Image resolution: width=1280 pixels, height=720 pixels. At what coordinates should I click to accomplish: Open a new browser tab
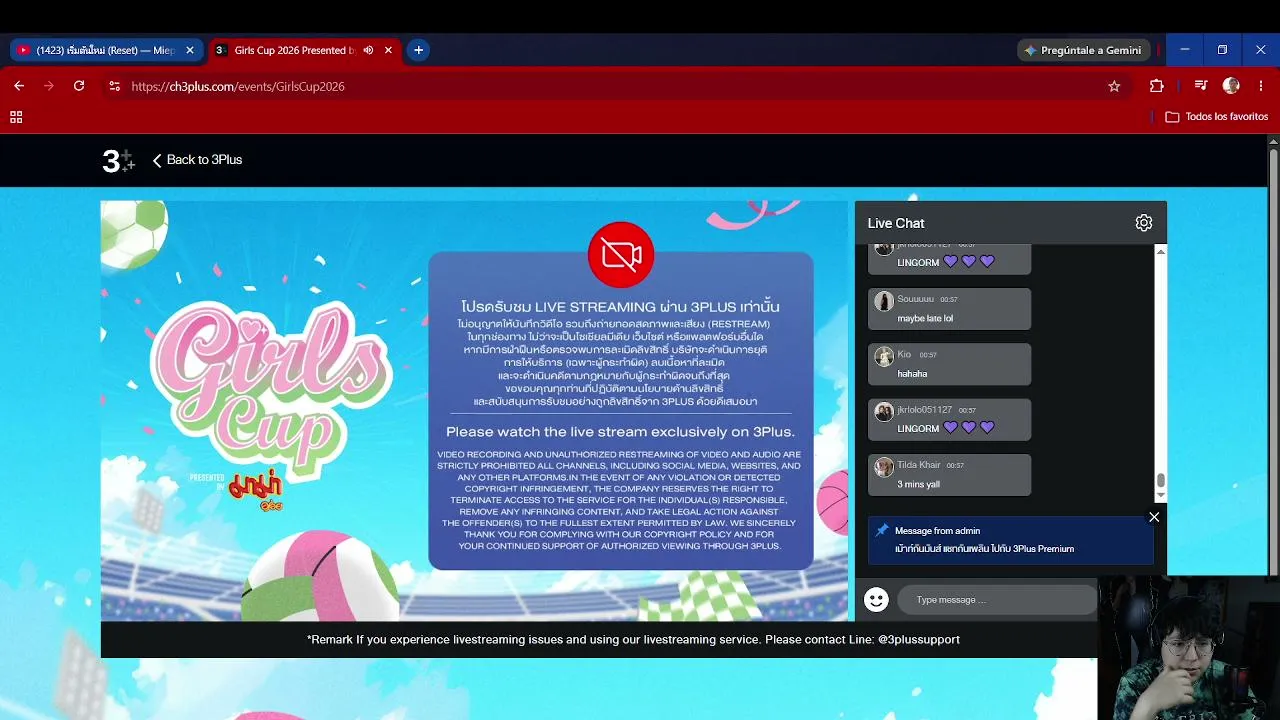click(x=418, y=50)
